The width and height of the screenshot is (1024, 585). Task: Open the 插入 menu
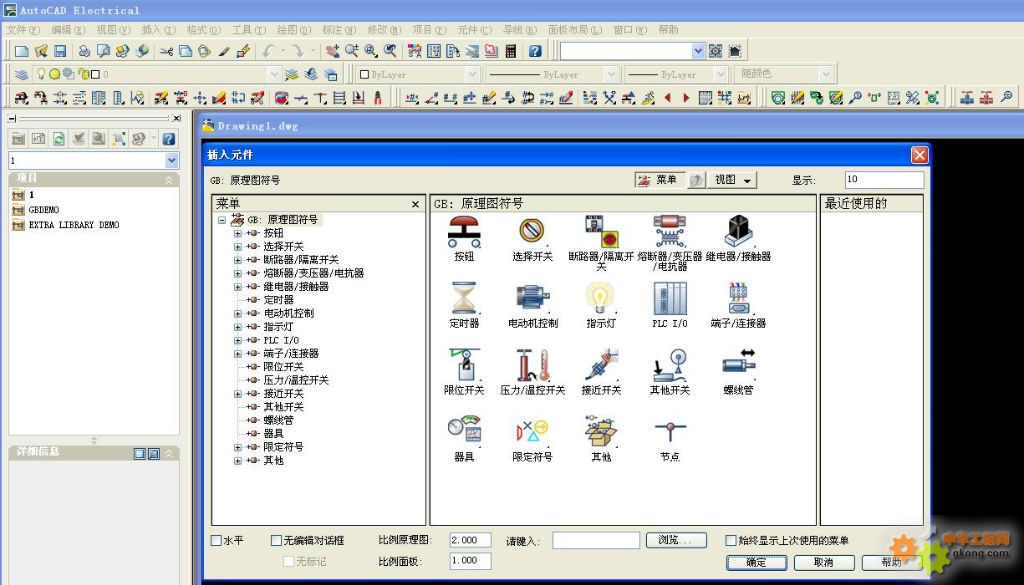tap(158, 30)
